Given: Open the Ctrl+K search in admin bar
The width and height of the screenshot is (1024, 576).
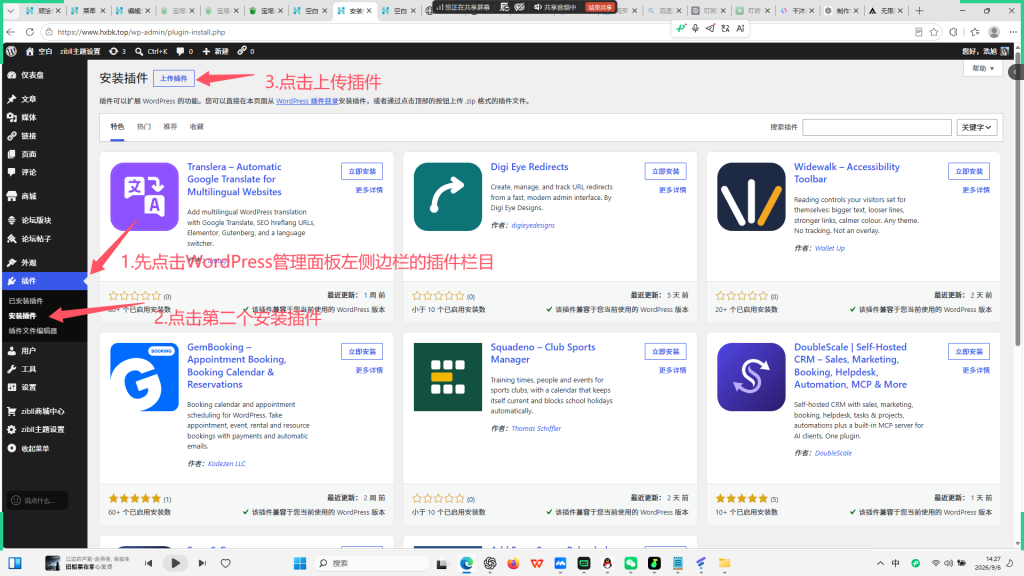Looking at the screenshot, I should click(151, 51).
